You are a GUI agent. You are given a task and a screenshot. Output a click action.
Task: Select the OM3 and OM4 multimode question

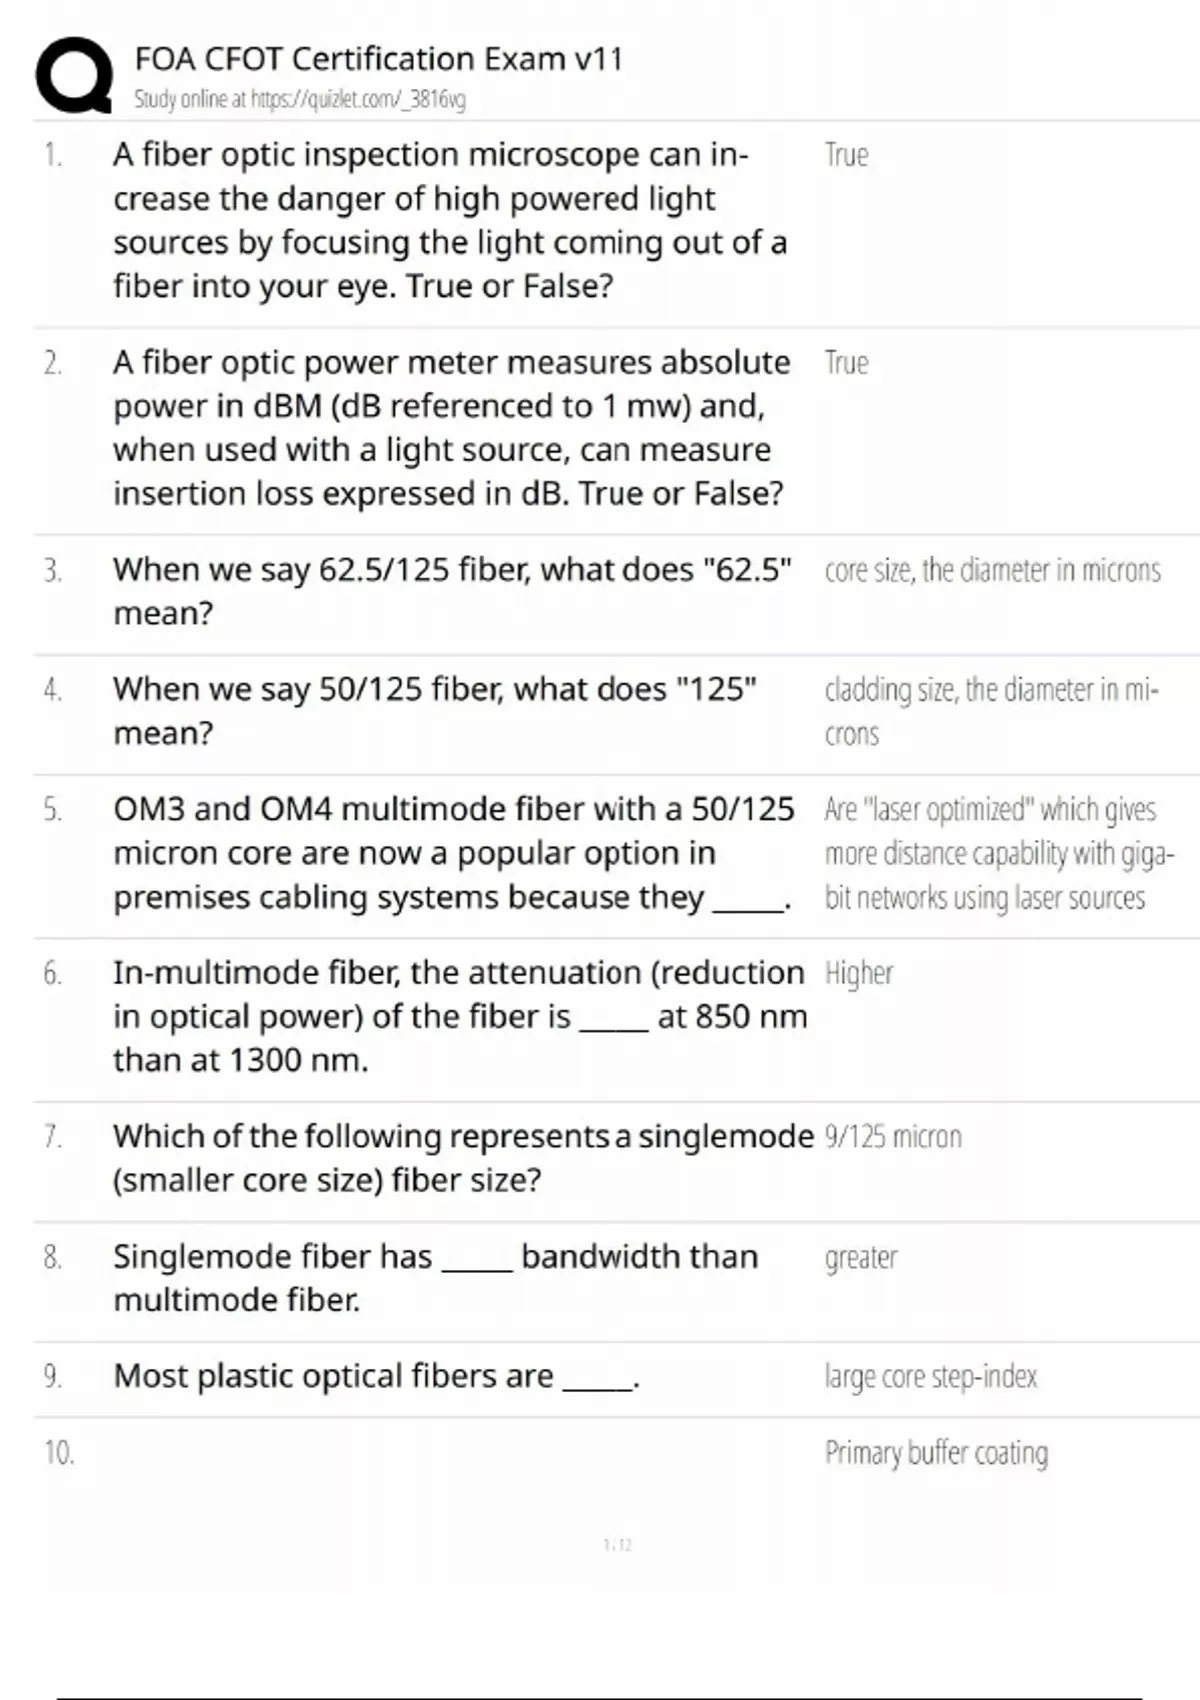click(453, 853)
